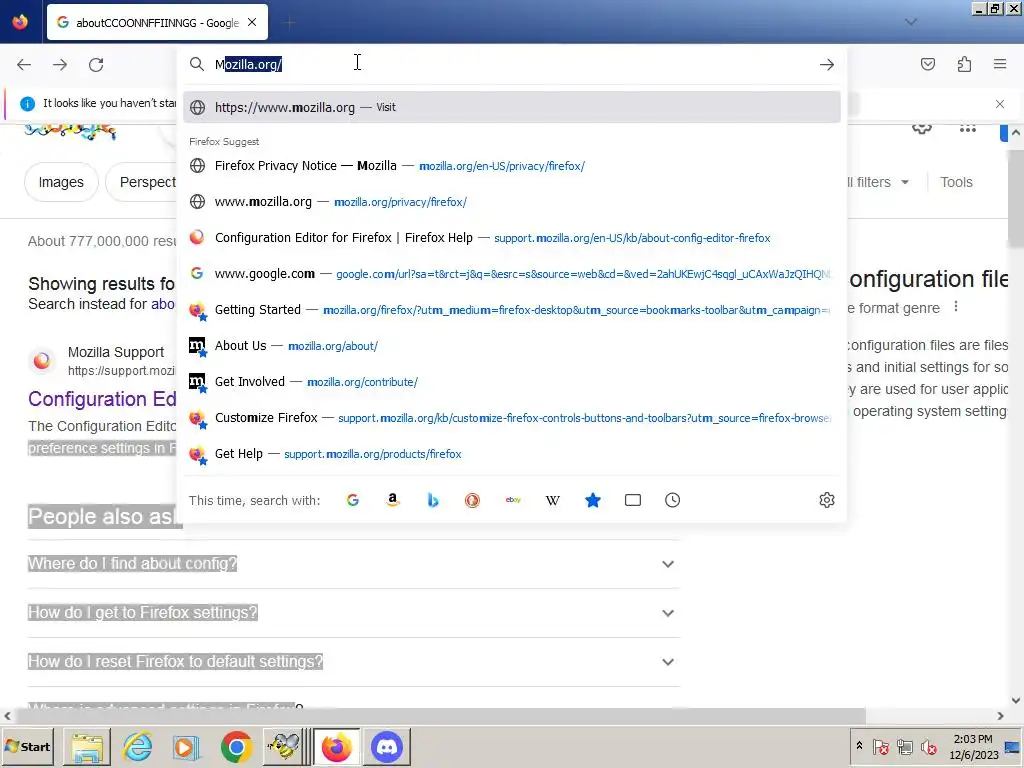Select the www.google.com suggestion
Image resolution: width=1024 pixels, height=768 pixels.
pyautogui.click(x=511, y=274)
